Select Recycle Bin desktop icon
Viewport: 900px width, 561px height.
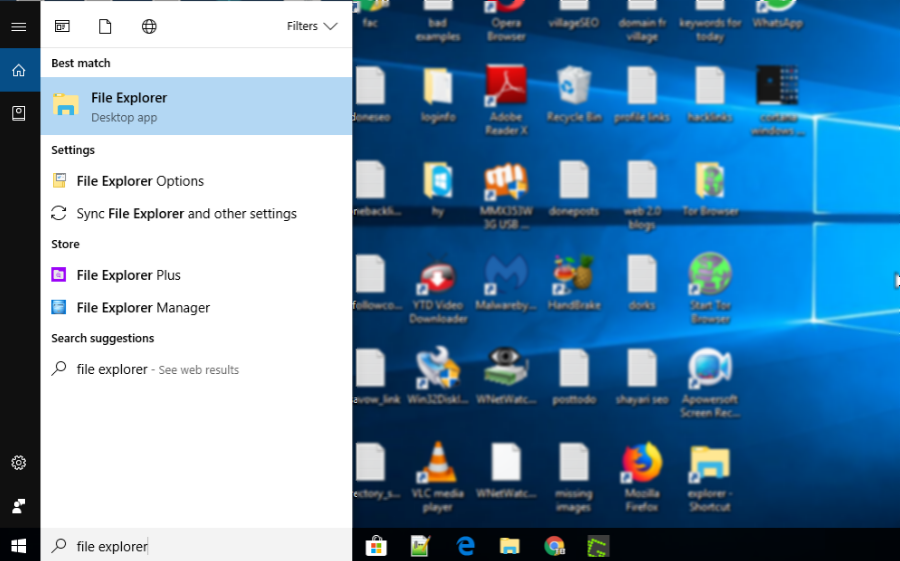574,93
